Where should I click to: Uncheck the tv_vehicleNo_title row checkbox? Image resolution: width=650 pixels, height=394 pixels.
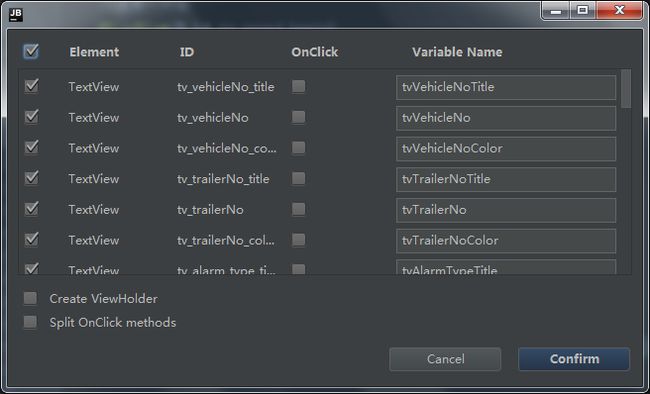[x=31, y=86]
